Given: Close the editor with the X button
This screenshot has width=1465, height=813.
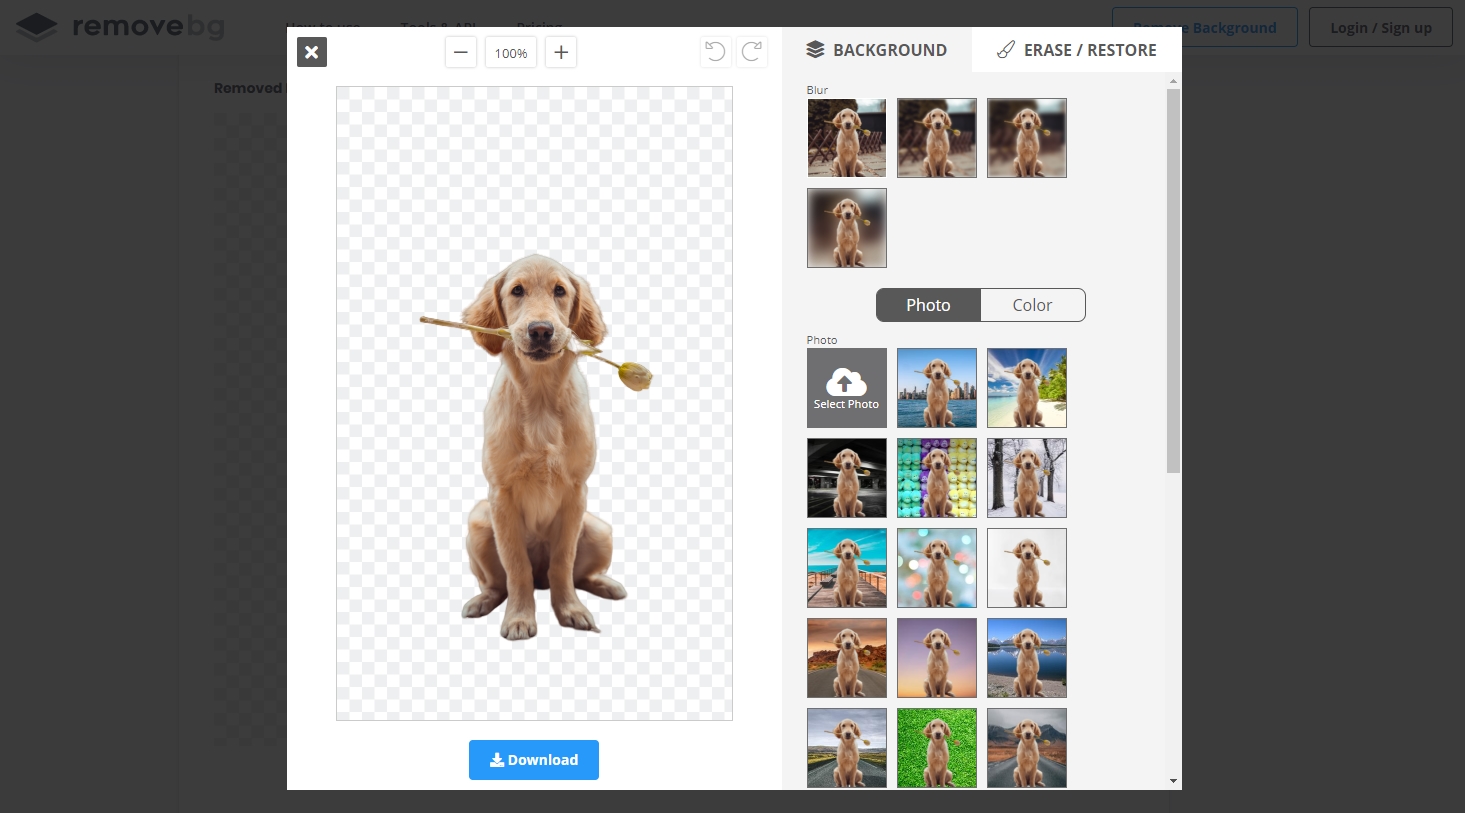Looking at the screenshot, I should click(312, 52).
